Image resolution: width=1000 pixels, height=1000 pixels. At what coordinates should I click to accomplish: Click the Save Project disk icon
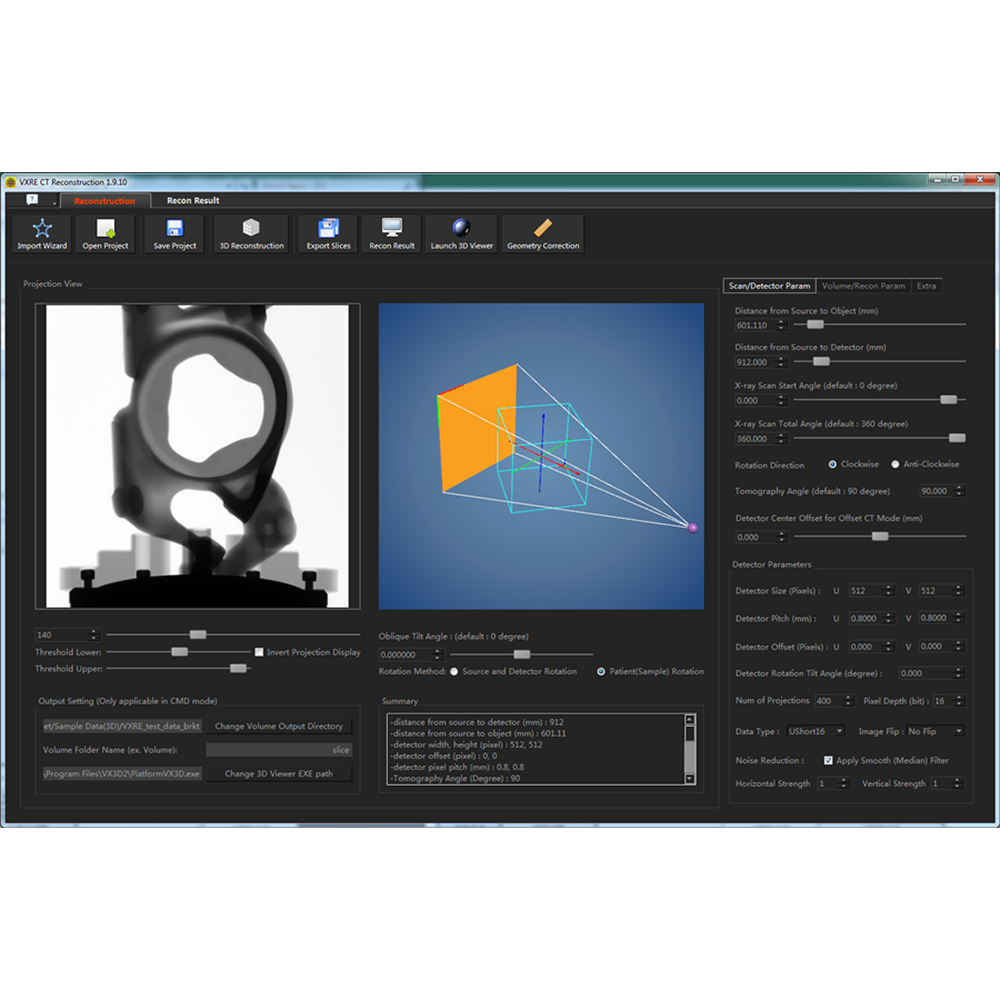(175, 229)
